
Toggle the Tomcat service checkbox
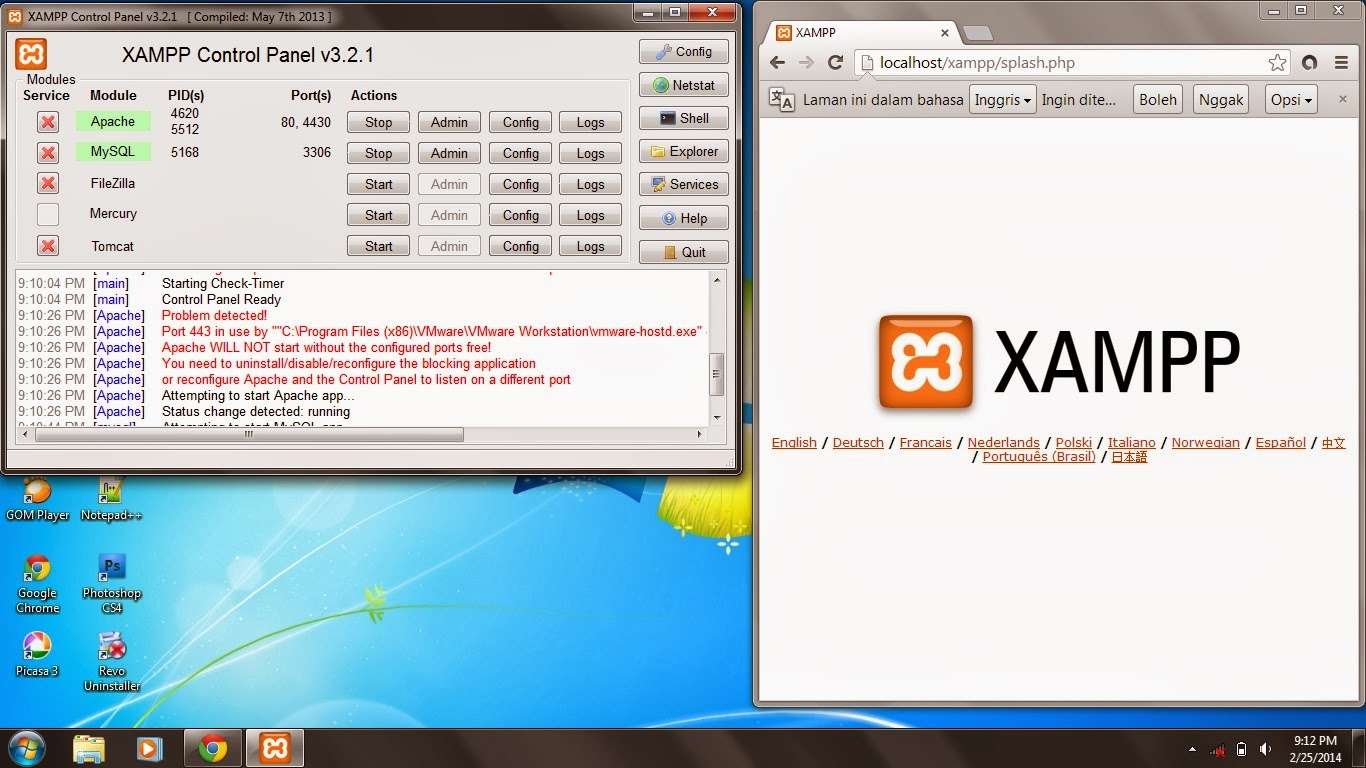tap(48, 245)
